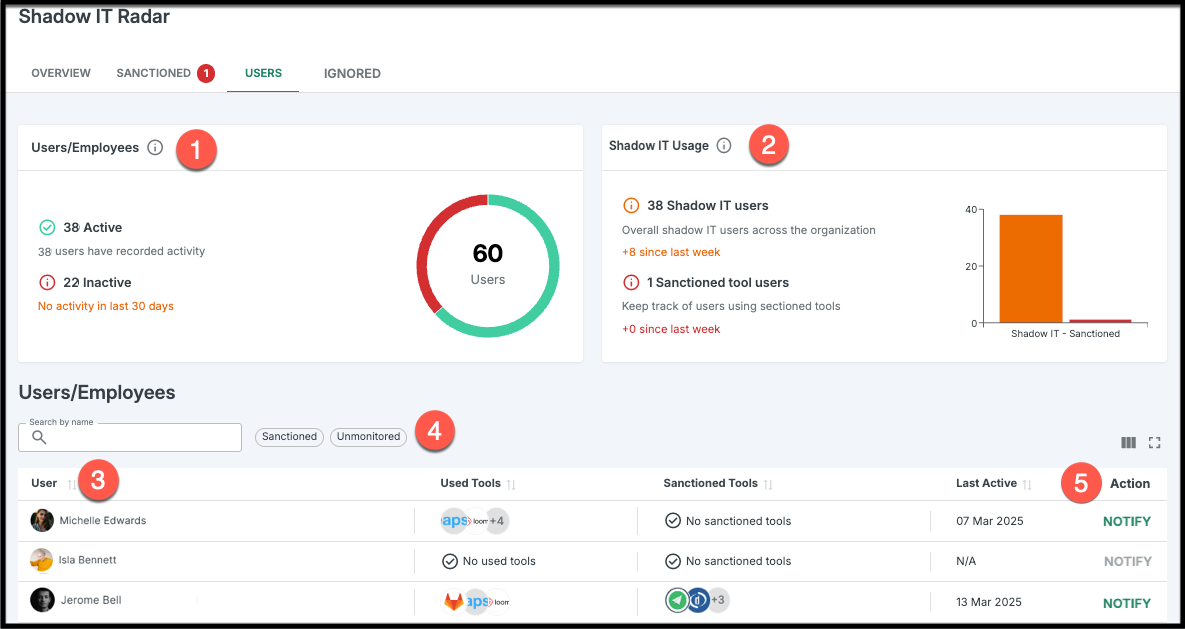Image resolution: width=1185 pixels, height=629 pixels.
Task: Click the orange Shadow IT bar in chart
Action: pyautogui.click(x=1031, y=268)
